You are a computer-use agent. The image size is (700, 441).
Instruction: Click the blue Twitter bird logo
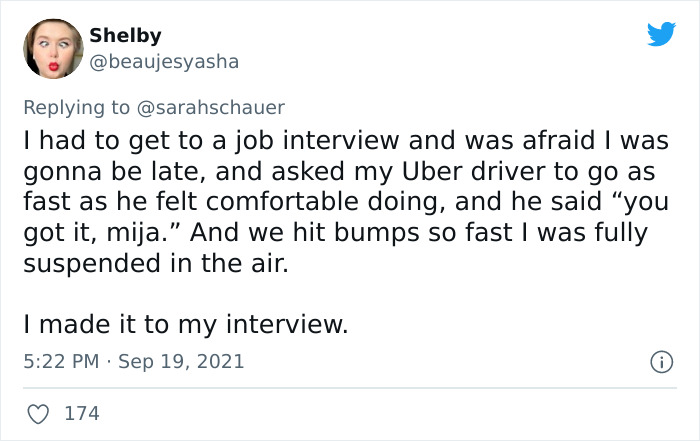tap(661, 33)
